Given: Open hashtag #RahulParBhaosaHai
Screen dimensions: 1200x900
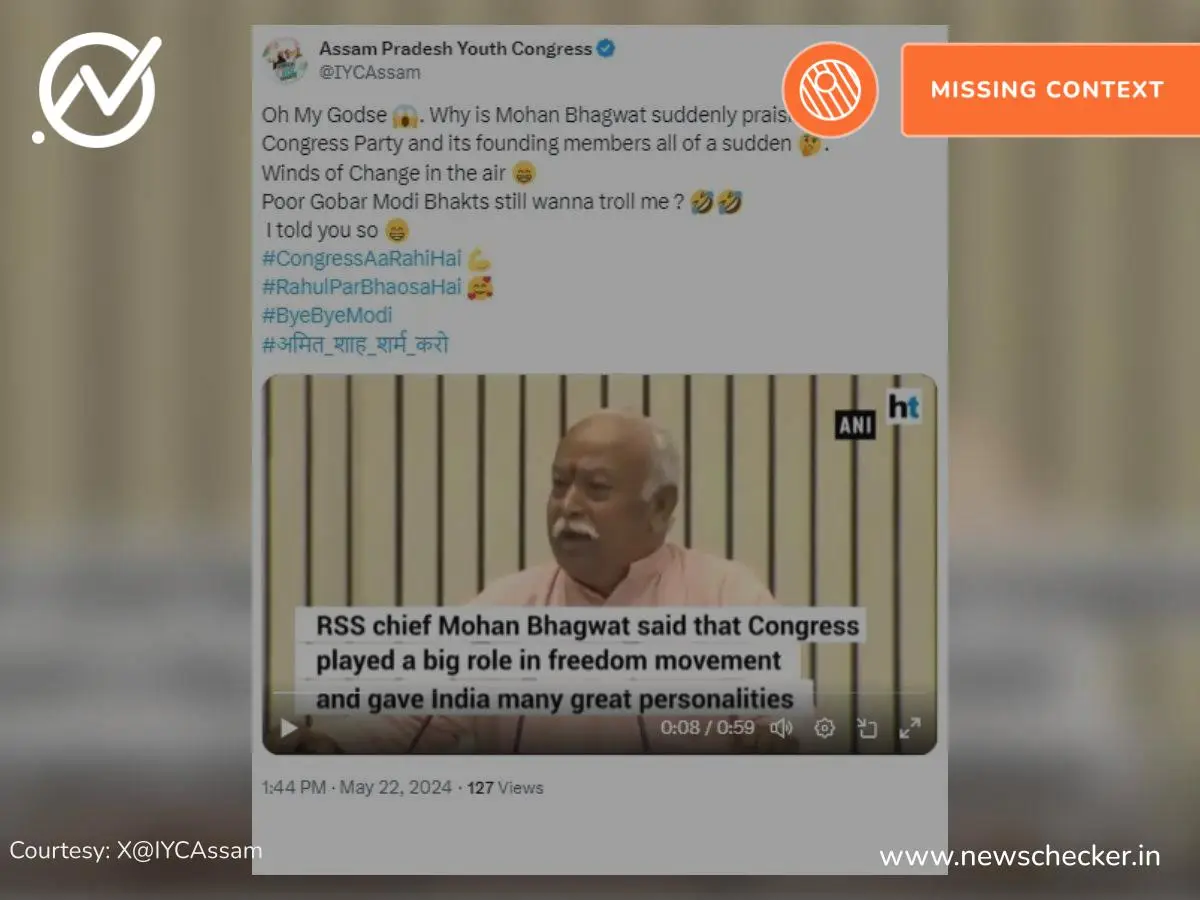Looking at the screenshot, I should pos(362,288).
